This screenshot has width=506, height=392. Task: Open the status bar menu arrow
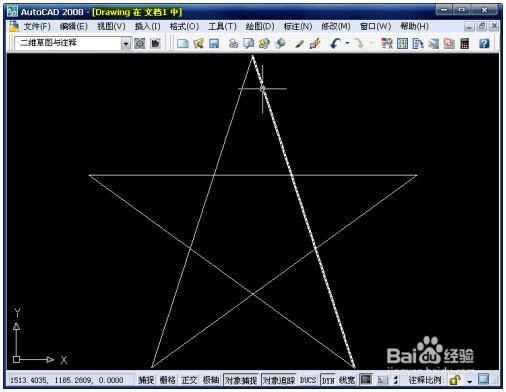[x=469, y=381]
